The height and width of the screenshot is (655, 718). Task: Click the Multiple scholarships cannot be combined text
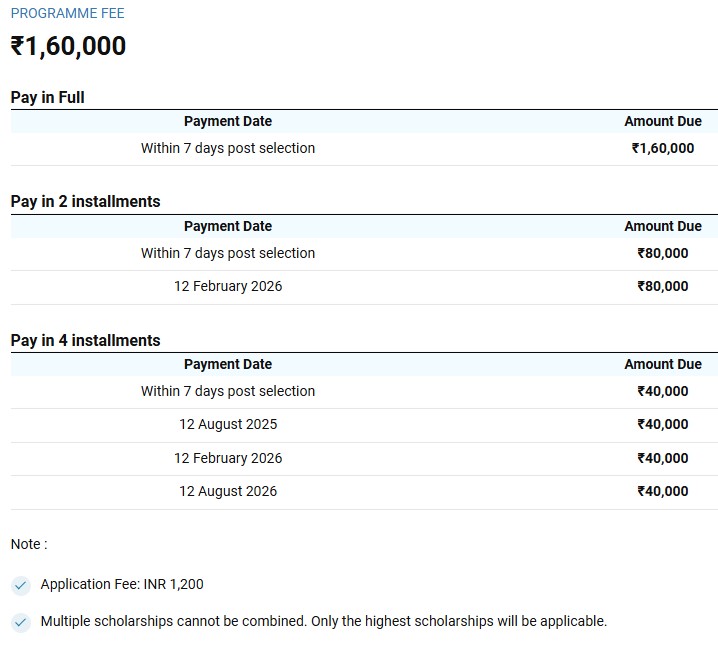coord(323,621)
